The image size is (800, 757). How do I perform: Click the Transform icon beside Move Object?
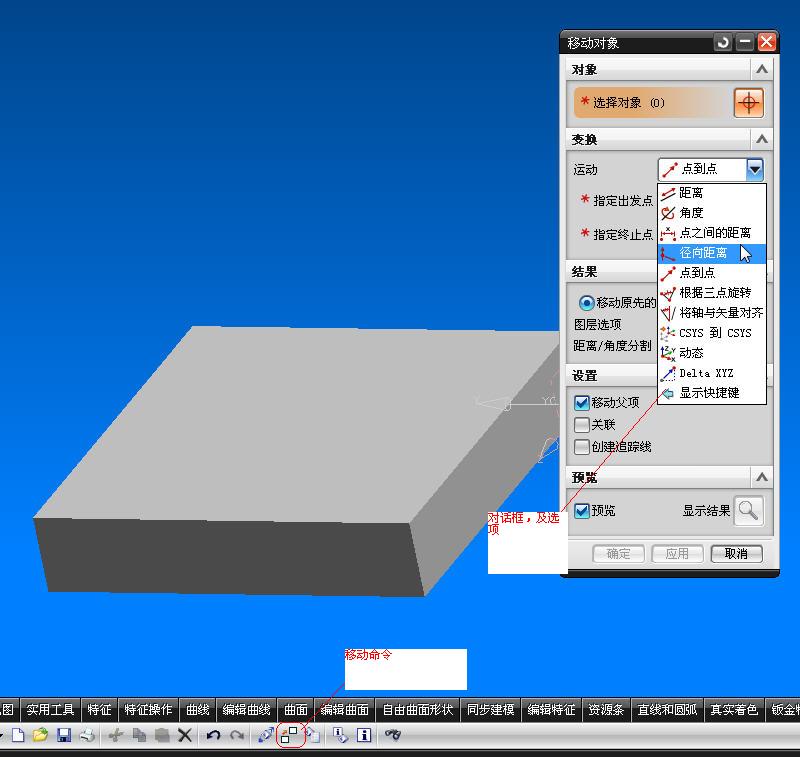pyautogui.click(x=312, y=735)
